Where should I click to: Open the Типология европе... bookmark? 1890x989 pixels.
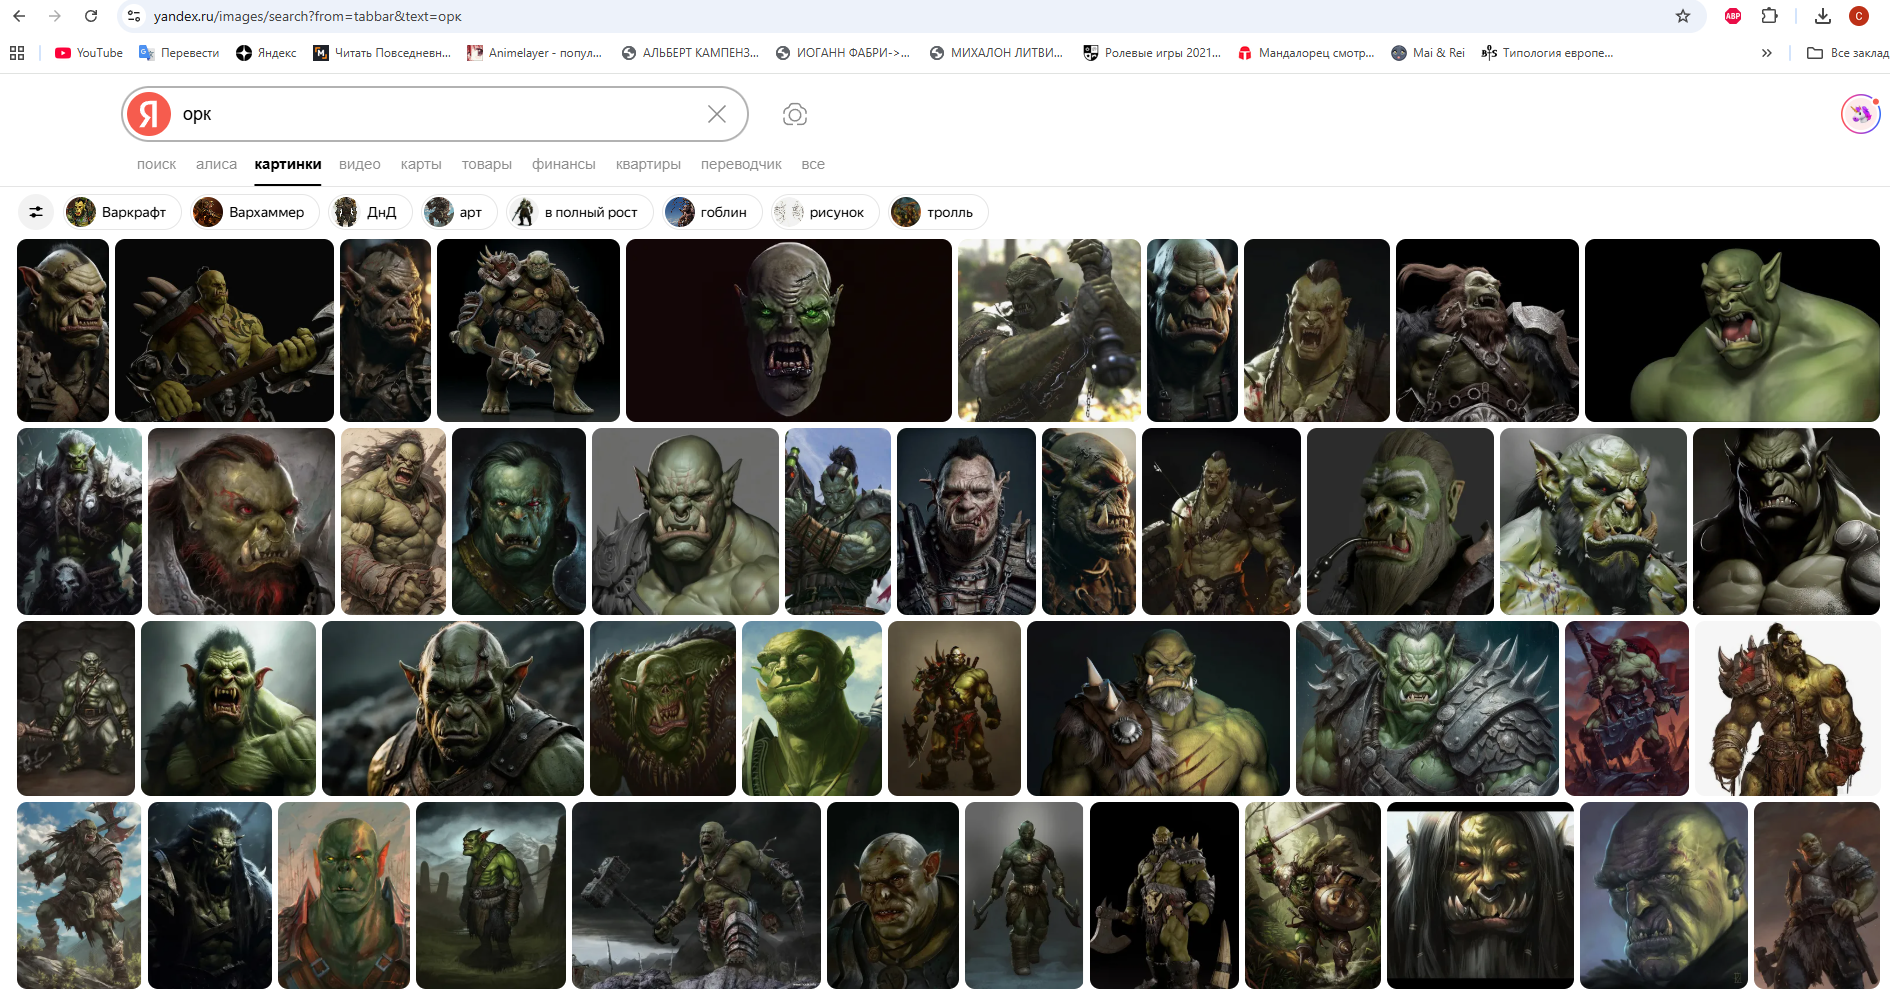point(1547,53)
